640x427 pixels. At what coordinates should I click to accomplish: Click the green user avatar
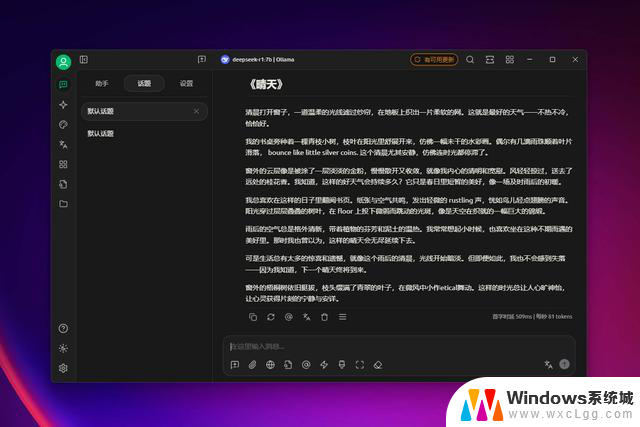point(63,62)
